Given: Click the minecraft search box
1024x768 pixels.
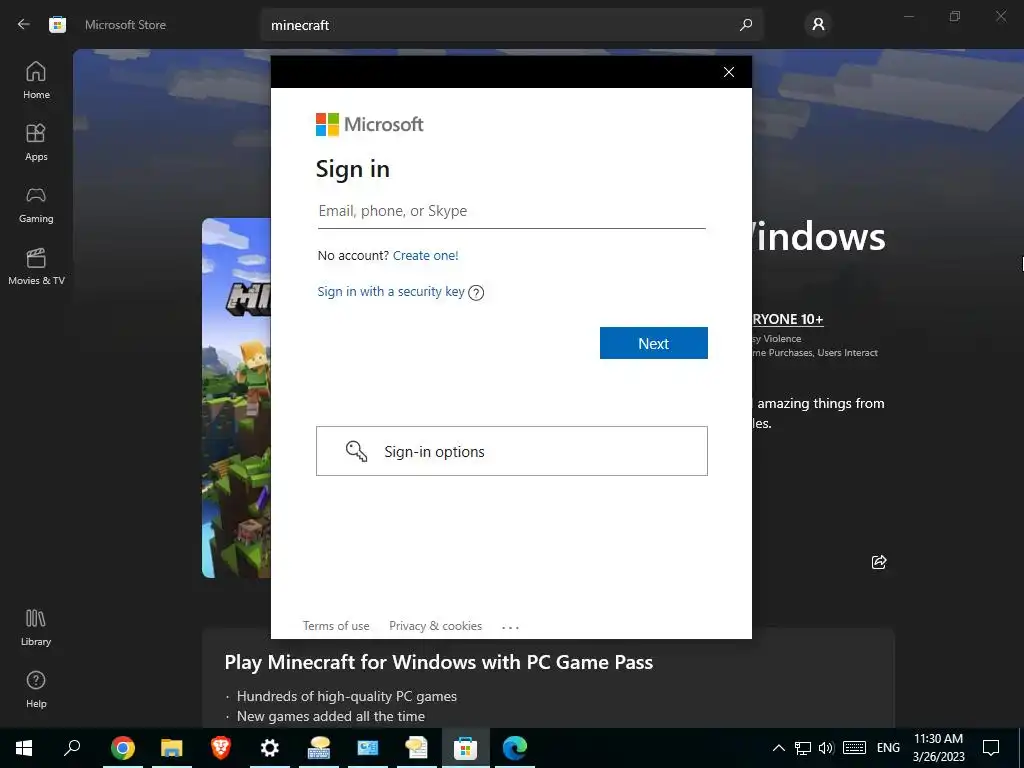Looking at the screenshot, I should [x=511, y=25].
